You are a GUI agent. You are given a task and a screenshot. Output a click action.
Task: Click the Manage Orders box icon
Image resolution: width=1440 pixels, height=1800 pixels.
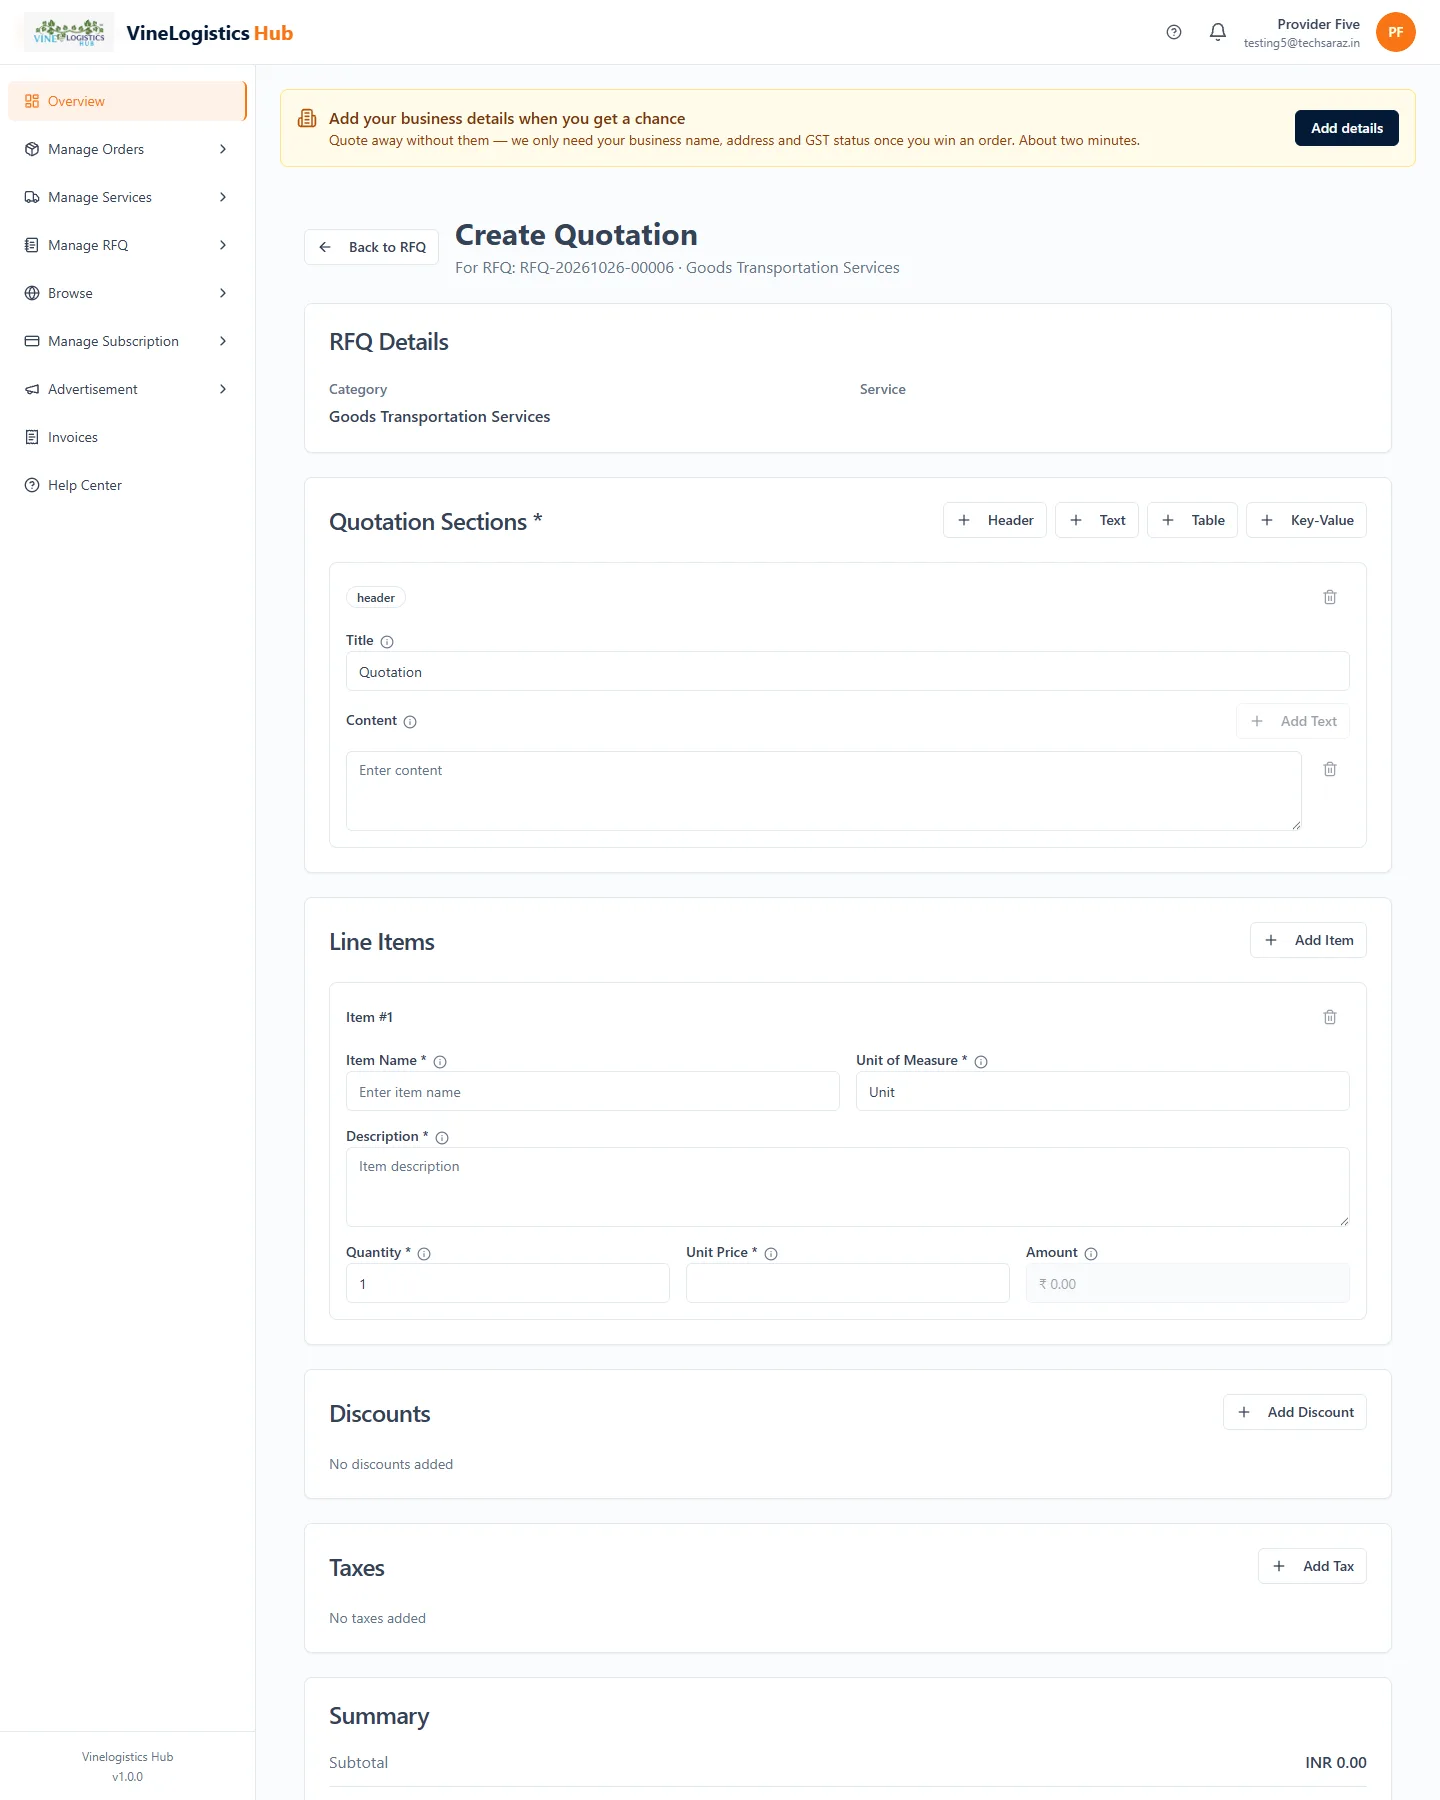[32, 149]
